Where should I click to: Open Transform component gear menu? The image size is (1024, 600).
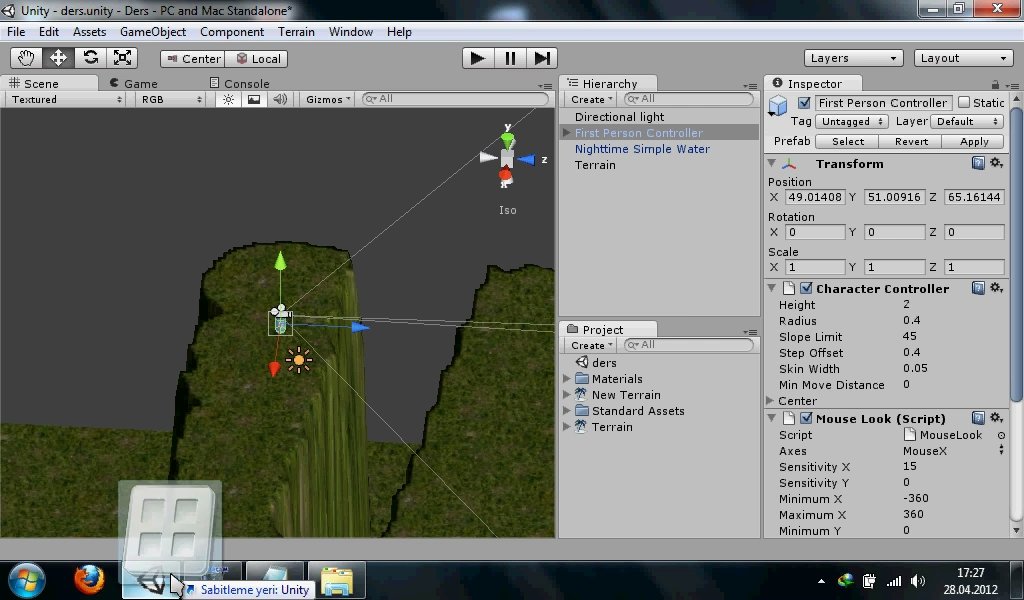(996, 163)
